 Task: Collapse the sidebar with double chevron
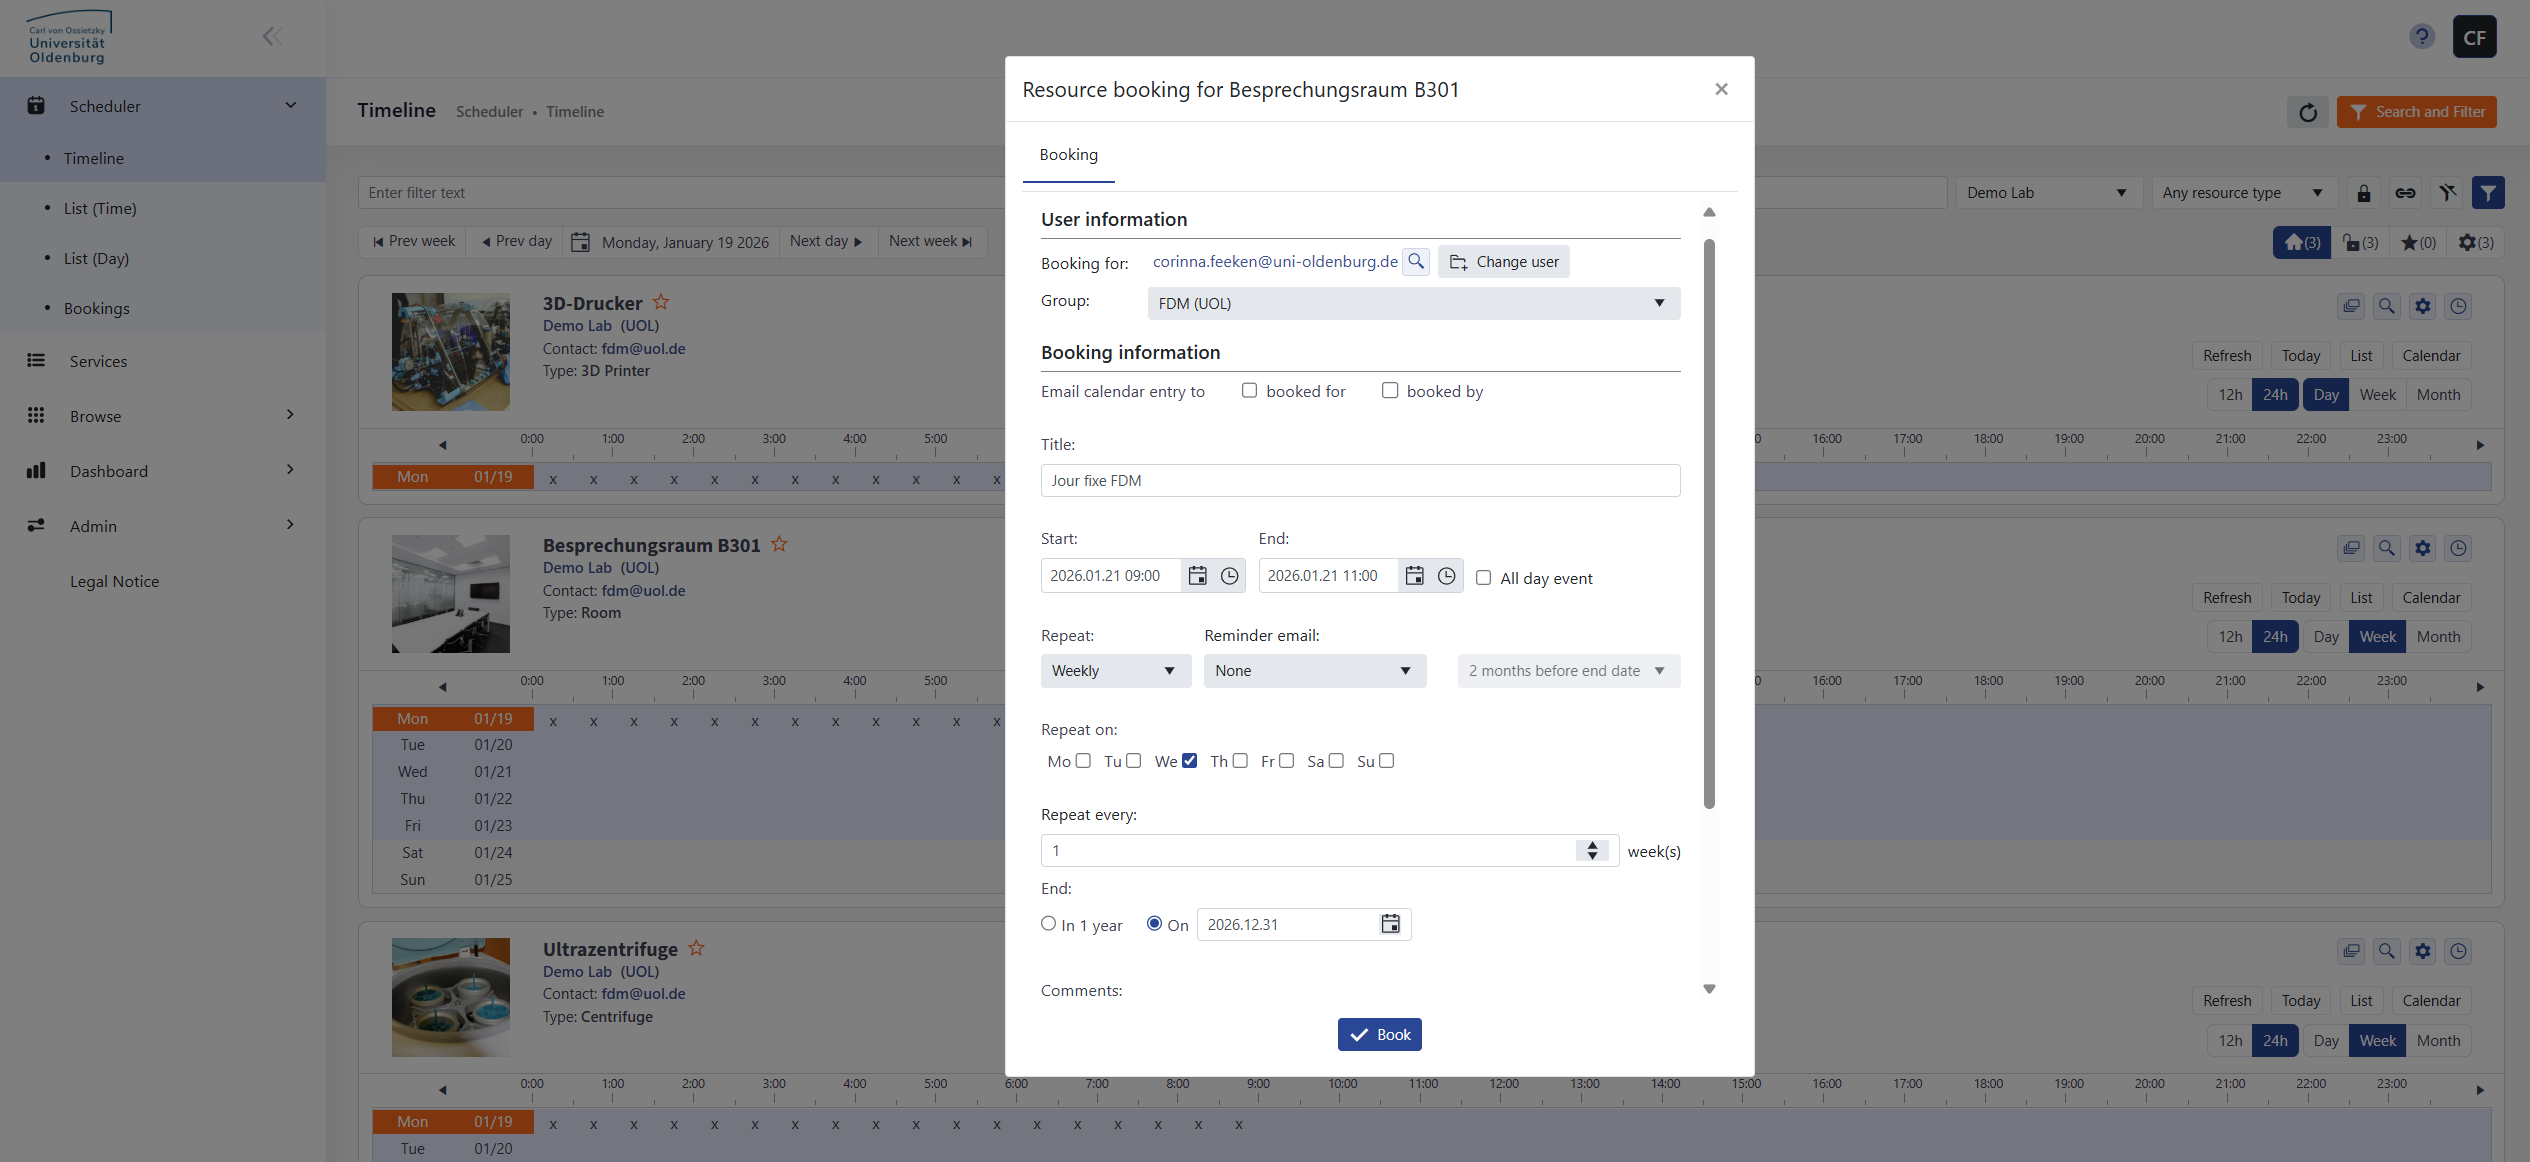[x=272, y=37]
